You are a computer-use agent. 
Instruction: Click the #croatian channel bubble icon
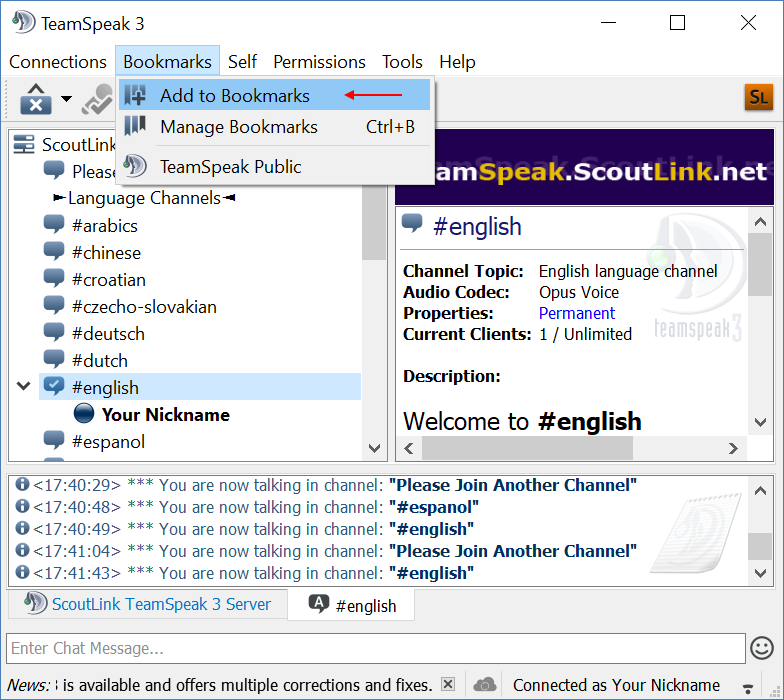pos(54,278)
